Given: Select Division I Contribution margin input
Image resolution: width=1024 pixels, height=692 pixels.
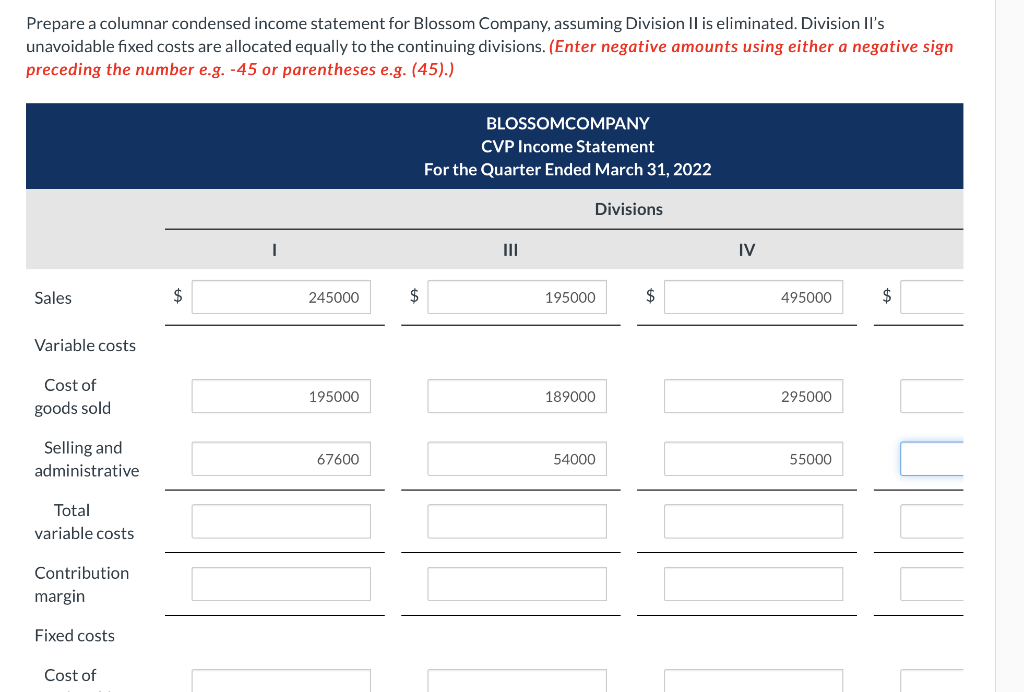Looking at the screenshot, I should 281,584.
